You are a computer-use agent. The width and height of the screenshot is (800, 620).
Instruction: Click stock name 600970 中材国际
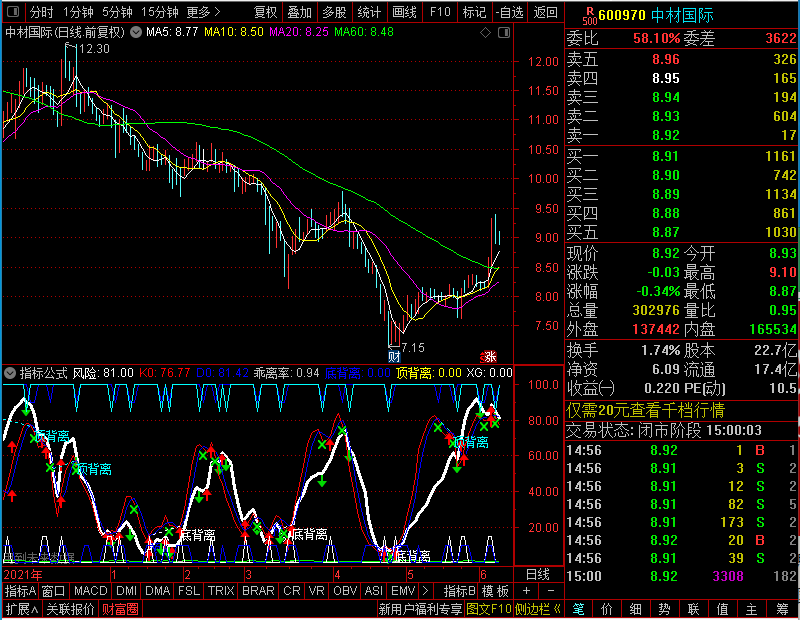[x=656, y=15]
